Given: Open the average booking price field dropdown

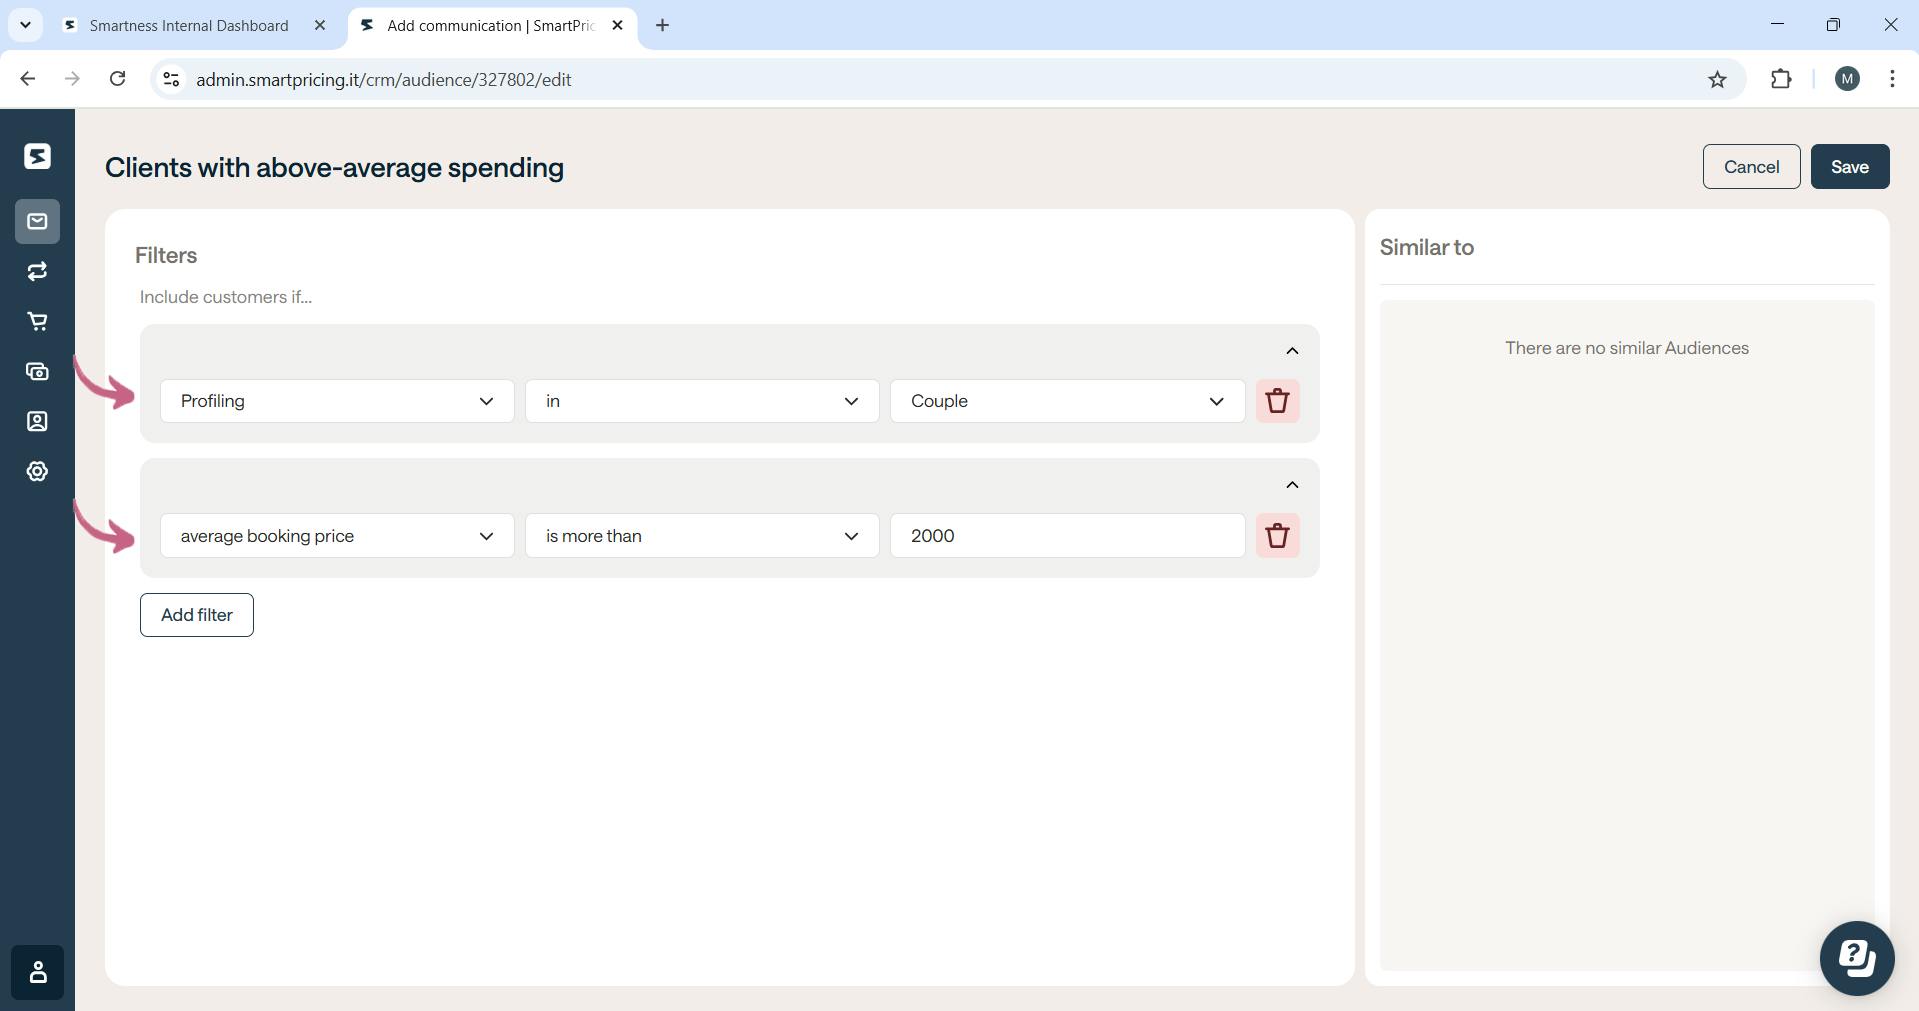Looking at the screenshot, I should pyautogui.click(x=337, y=536).
